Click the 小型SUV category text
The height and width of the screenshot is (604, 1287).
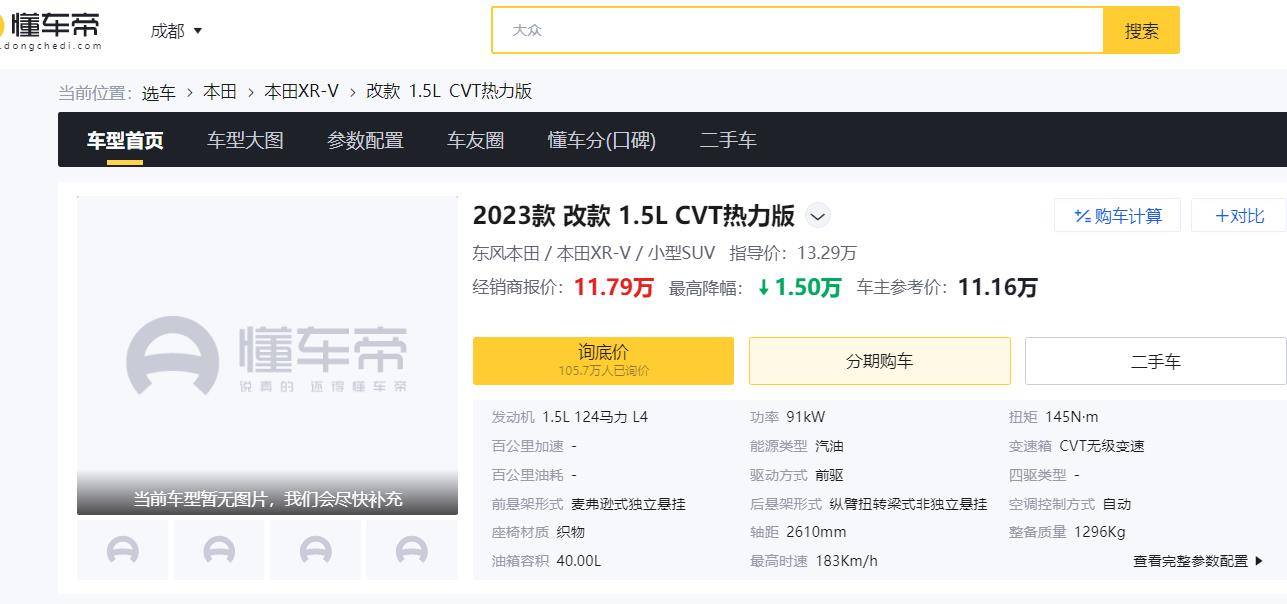pos(682,253)
